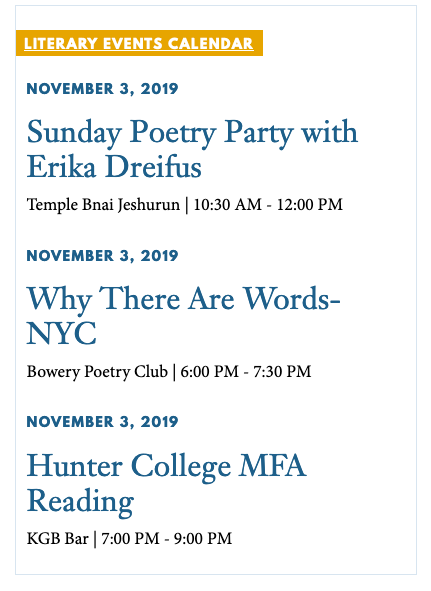This screenshot has width=431, height=591.
Task: Click the name Erika Dreifus in title
Action: tap(114, 167)
